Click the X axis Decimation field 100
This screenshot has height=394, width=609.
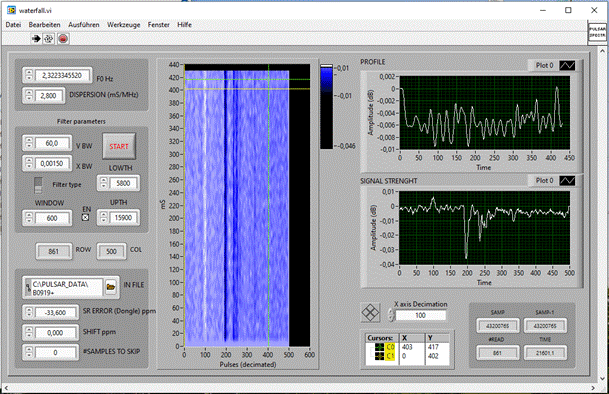pyautogui.click(x=421, y=315)
